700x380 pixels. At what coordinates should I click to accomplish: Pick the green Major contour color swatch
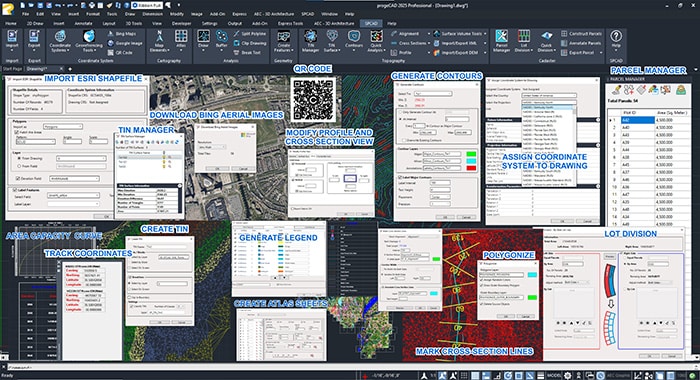pos(471,154)
